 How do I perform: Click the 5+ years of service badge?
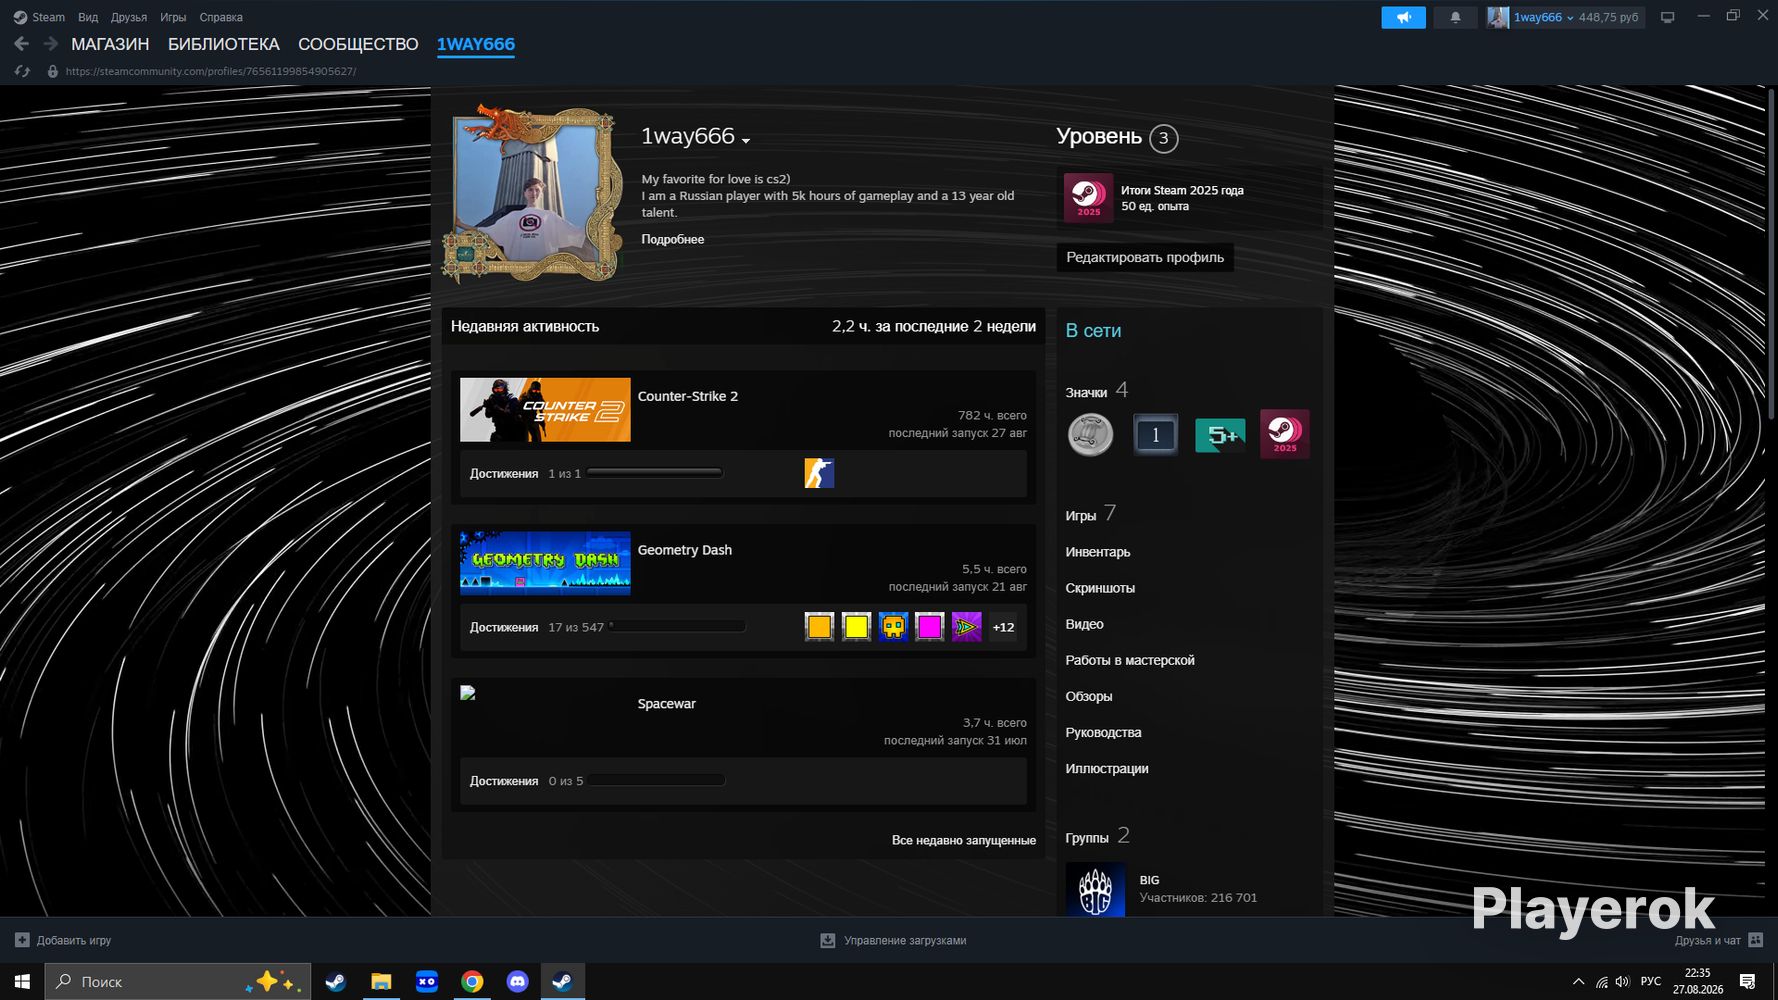[x=1220, y=435]
